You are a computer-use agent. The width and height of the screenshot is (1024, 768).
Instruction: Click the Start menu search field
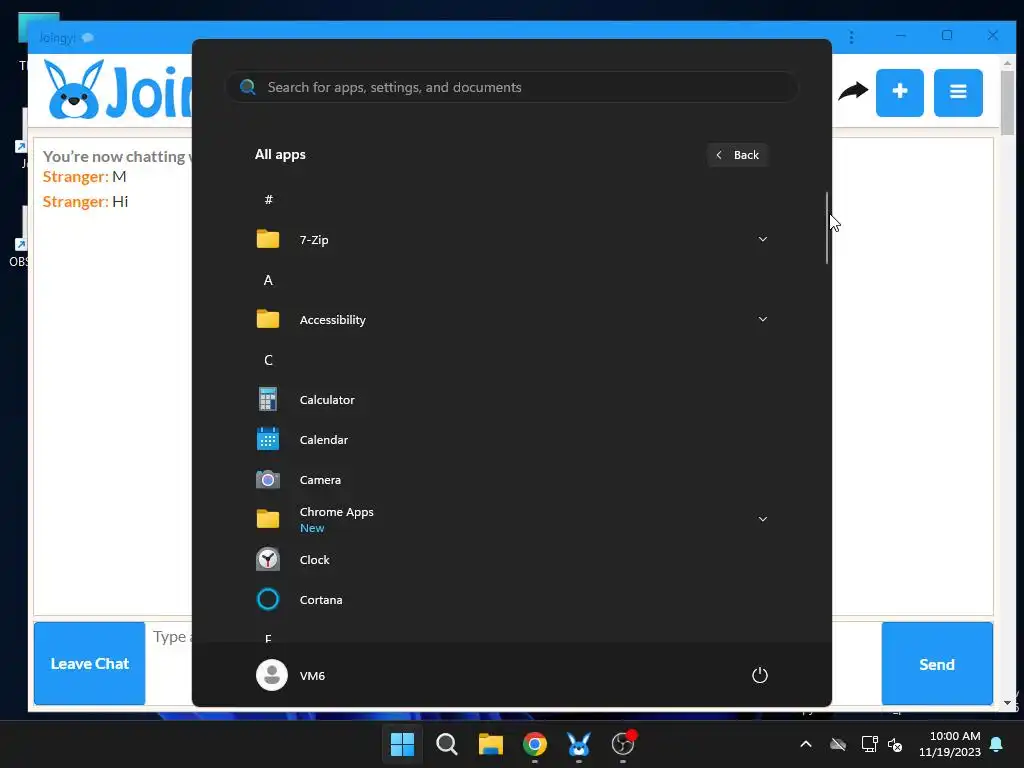click(x=511, y=87)
